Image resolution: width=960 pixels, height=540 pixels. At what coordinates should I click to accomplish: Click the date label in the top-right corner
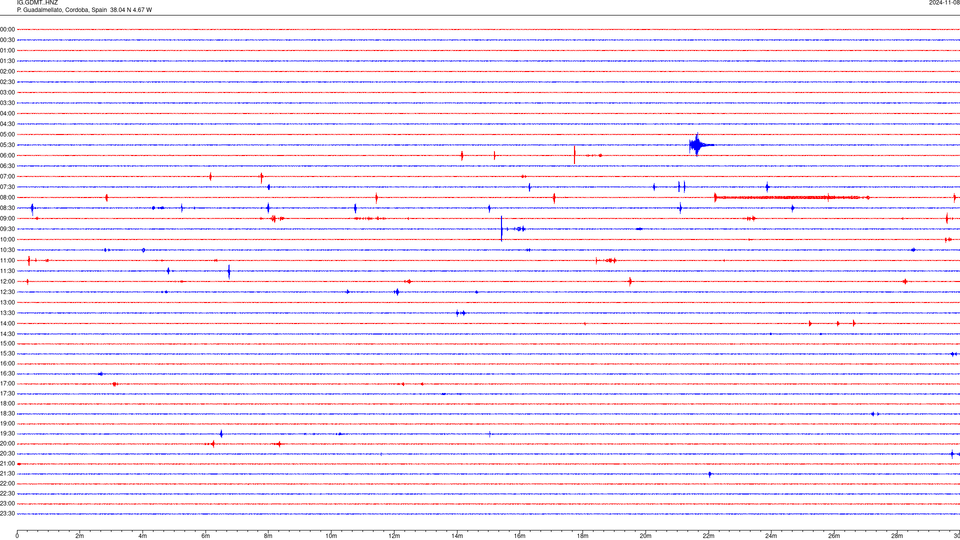944,3
